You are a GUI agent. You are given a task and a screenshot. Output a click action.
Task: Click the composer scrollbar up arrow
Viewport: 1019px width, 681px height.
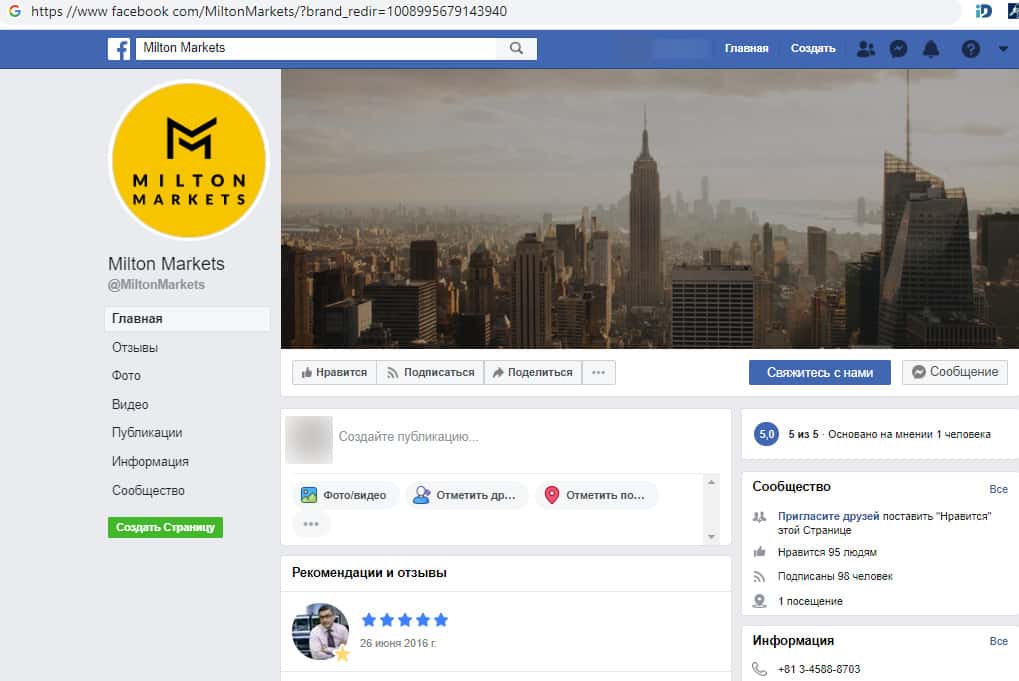tap(711, 482)
